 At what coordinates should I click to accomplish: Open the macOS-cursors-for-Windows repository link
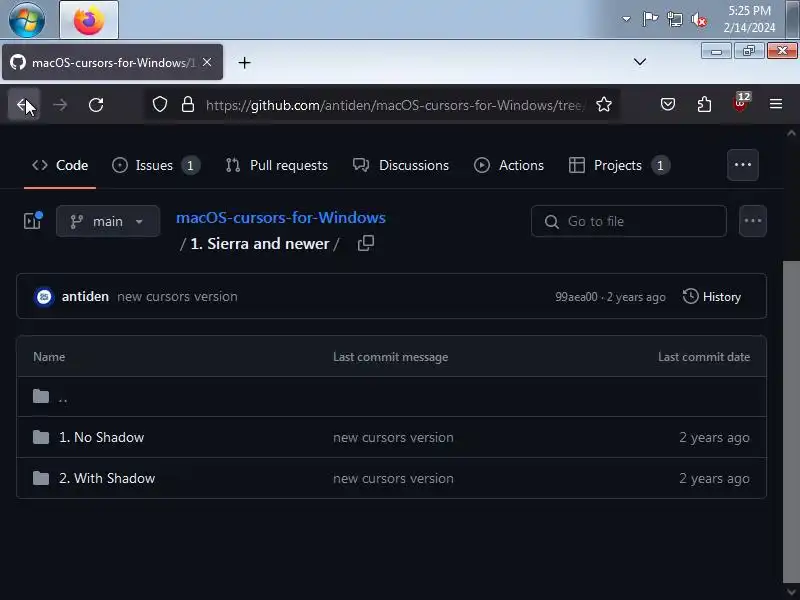click(x=281, y=218)
